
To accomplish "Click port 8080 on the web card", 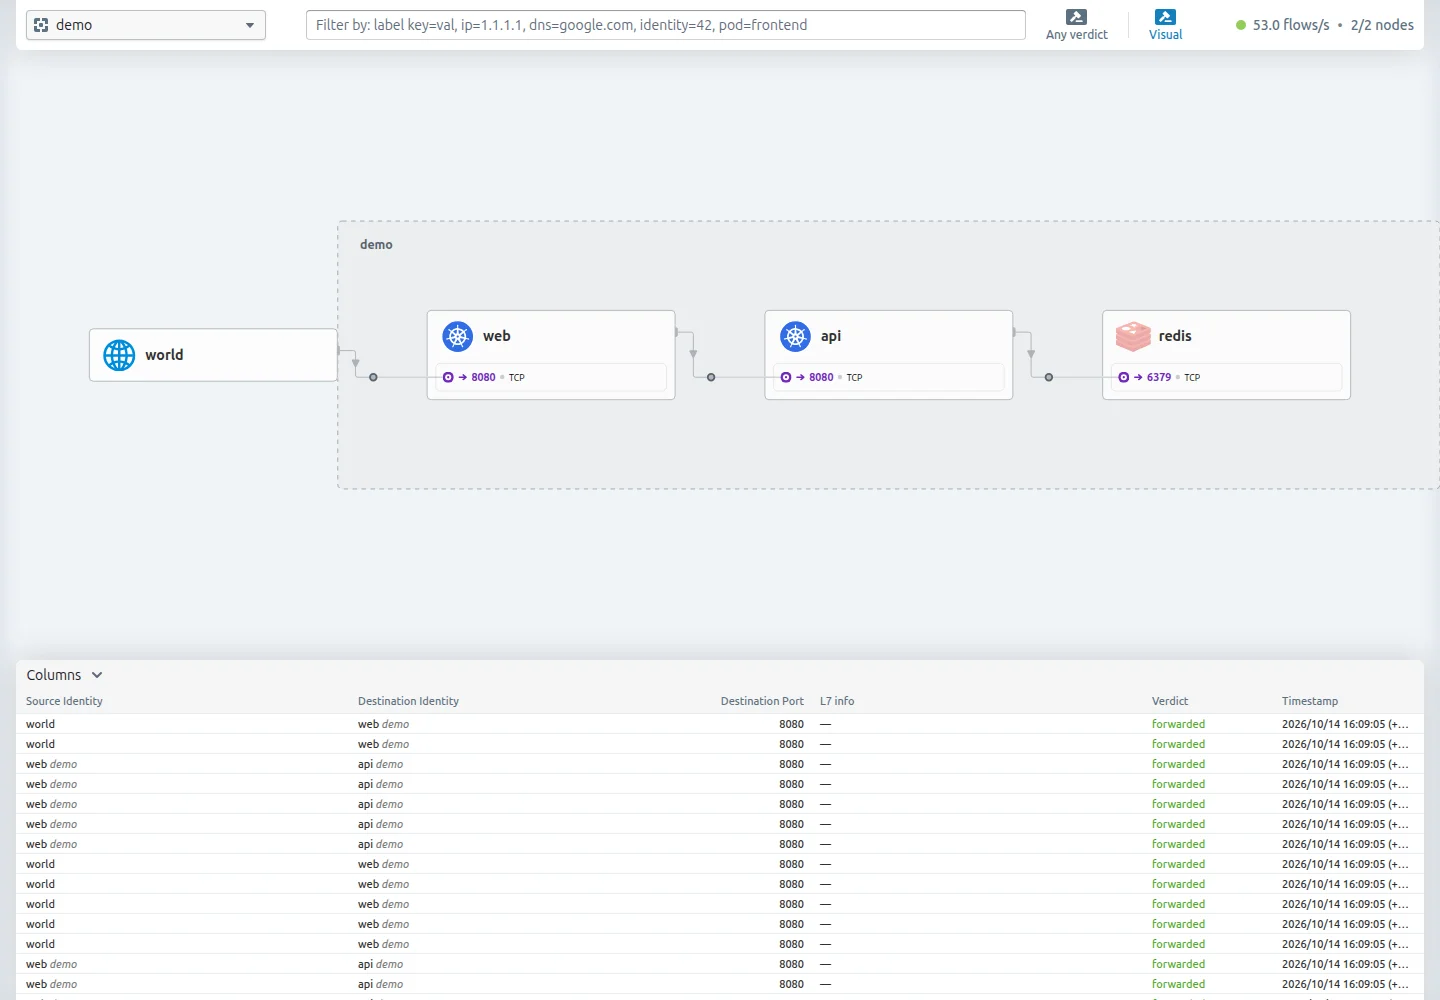I will tap(484, 377).
